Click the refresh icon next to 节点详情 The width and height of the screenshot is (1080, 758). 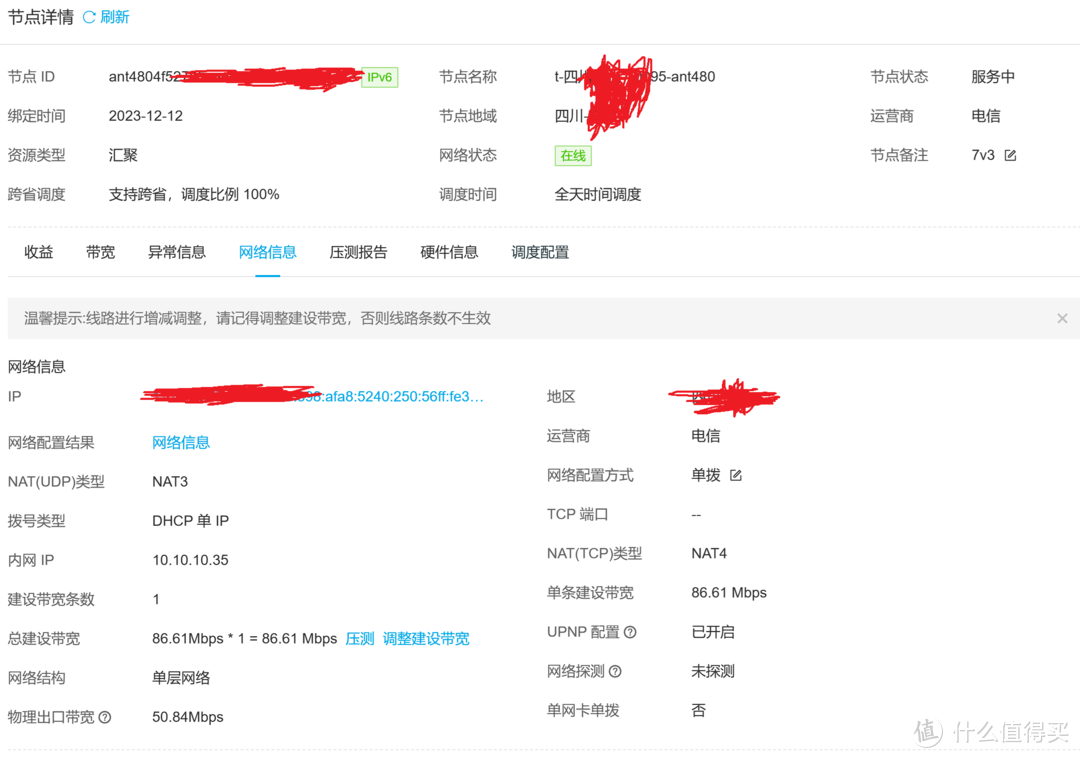(88, 16)
